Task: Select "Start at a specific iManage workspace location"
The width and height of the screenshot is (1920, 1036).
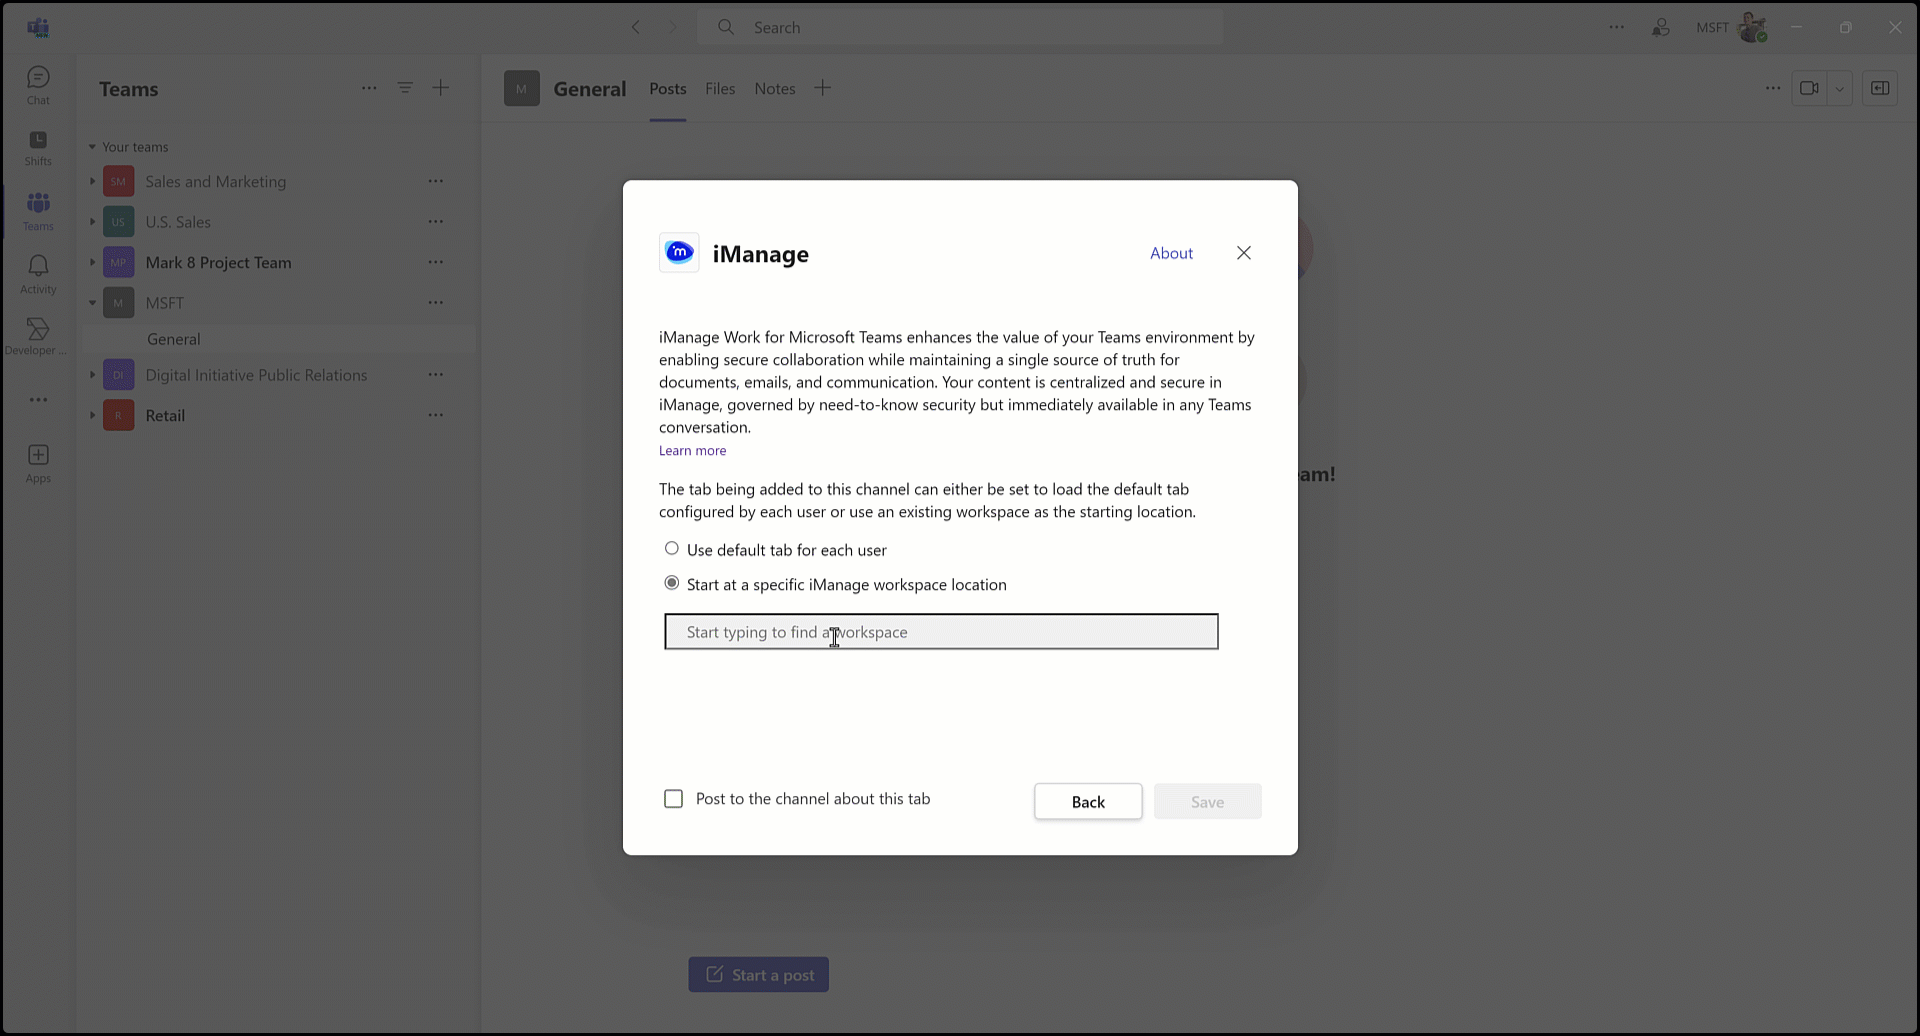Action: pyautogui.click(x=672, y=583)
